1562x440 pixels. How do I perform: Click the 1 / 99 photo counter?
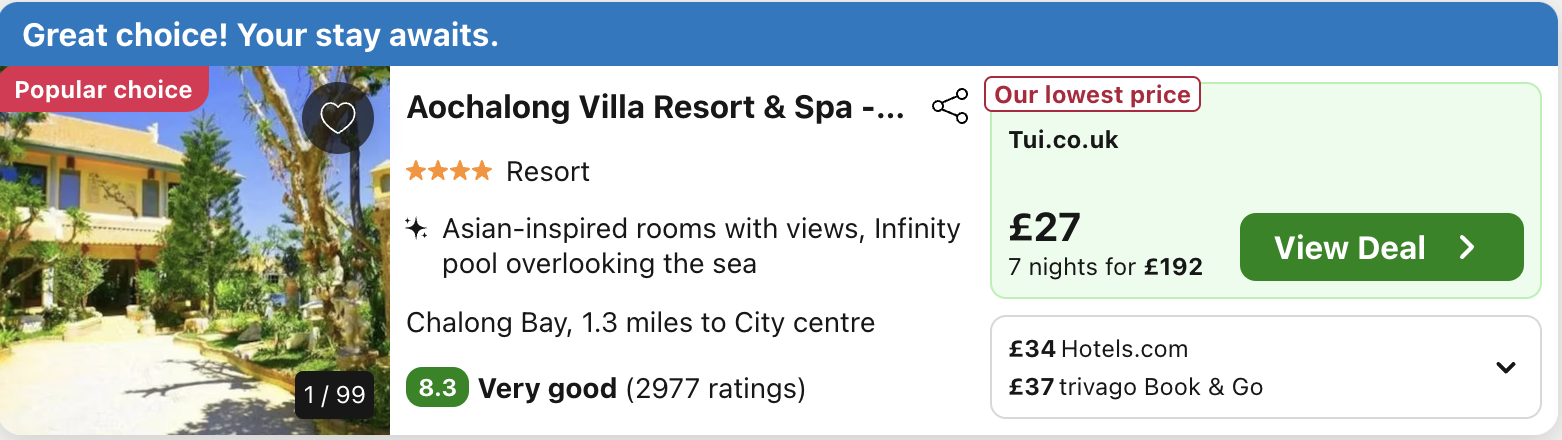coord(335,395)
